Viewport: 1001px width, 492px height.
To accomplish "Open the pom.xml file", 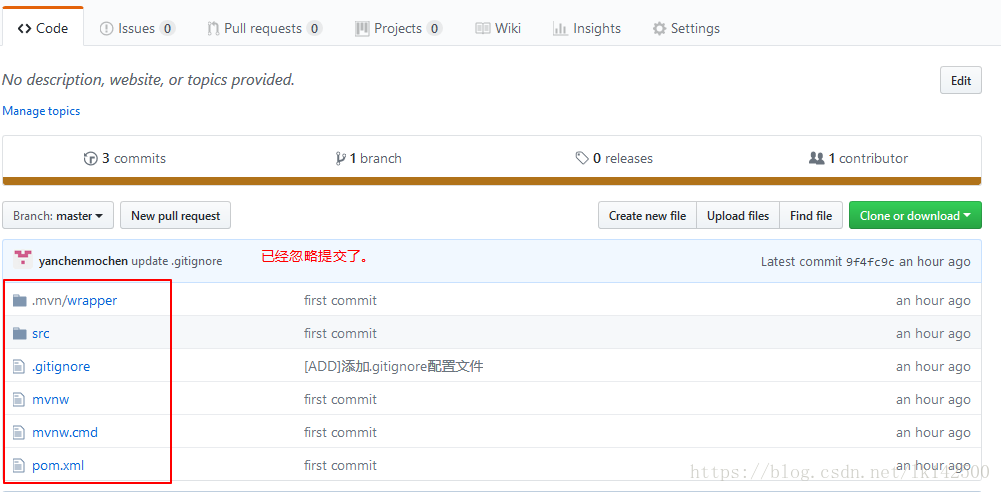I will [57, 466].
